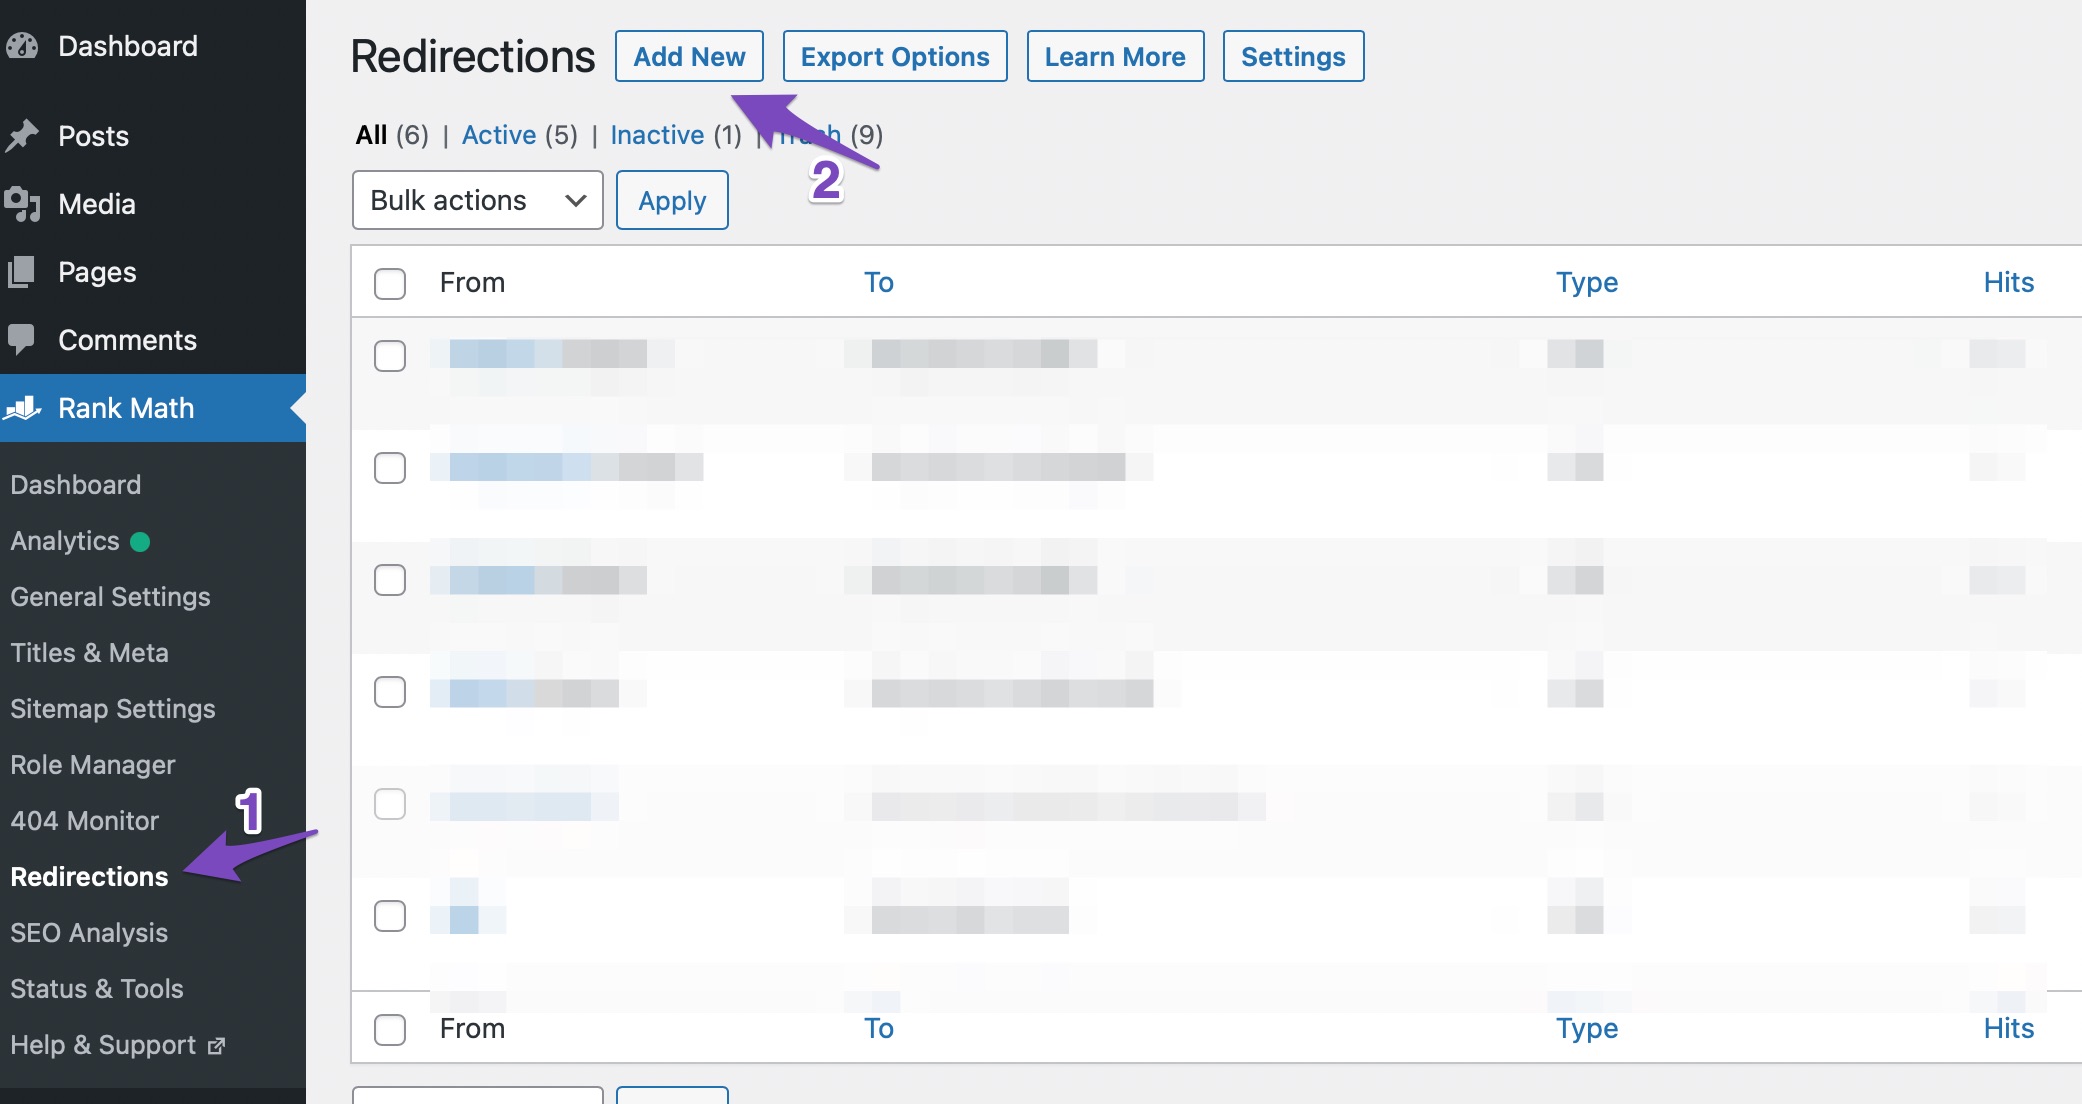The width and height of the screenshot is (2082, 1104).
Task: Open Help & Support submenu item
Action: click(x=103, y=1045)
